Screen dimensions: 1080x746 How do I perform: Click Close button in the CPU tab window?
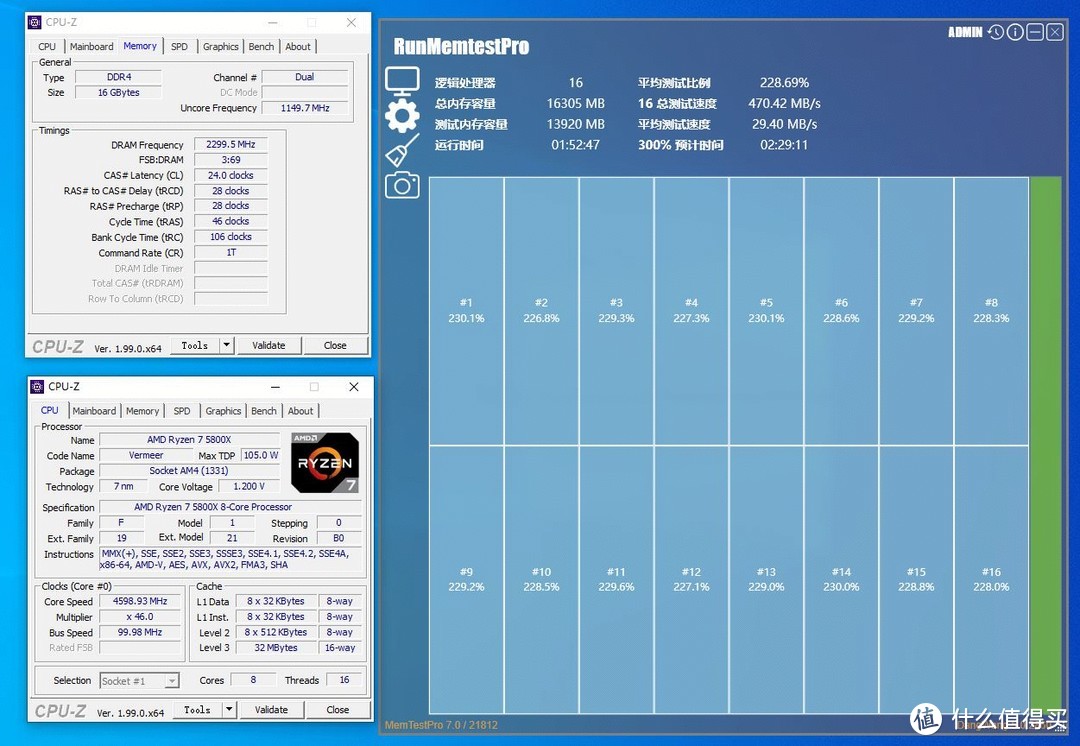[x=338, y=709]
